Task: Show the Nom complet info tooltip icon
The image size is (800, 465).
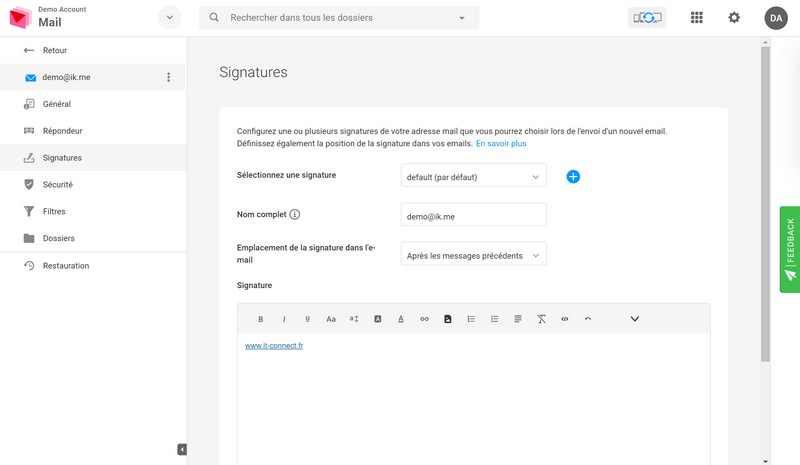Action: pos(295,214)
